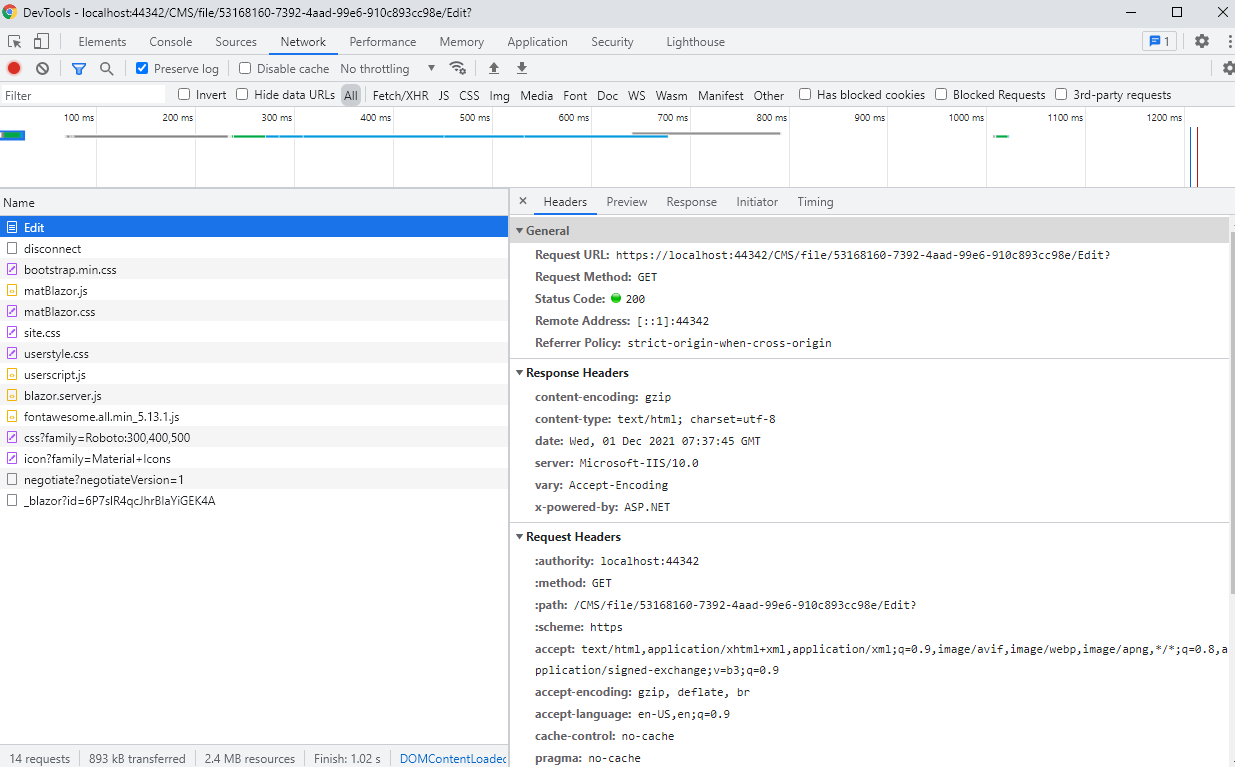Screen dimensions: 1235x767
Task: Open the network filter bar
Action: point(79,68)
